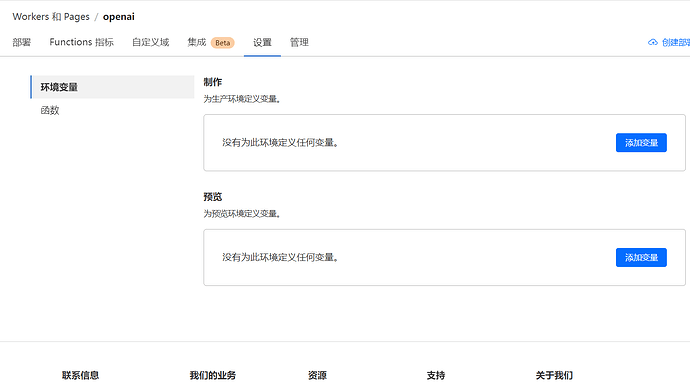690x384 pixels.
Task: Click the 为生产环境定义变量 description
Action: click(x=242, y=99)
